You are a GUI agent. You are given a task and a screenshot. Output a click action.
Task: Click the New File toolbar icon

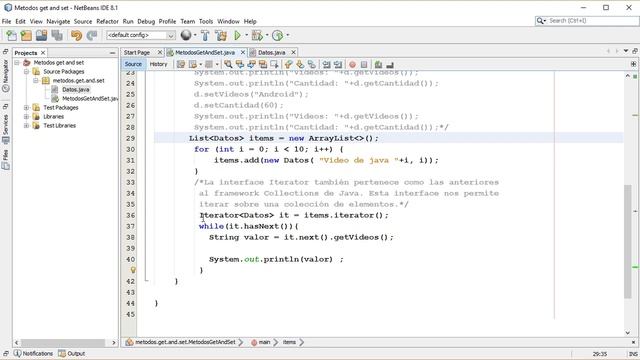[11, 36]
